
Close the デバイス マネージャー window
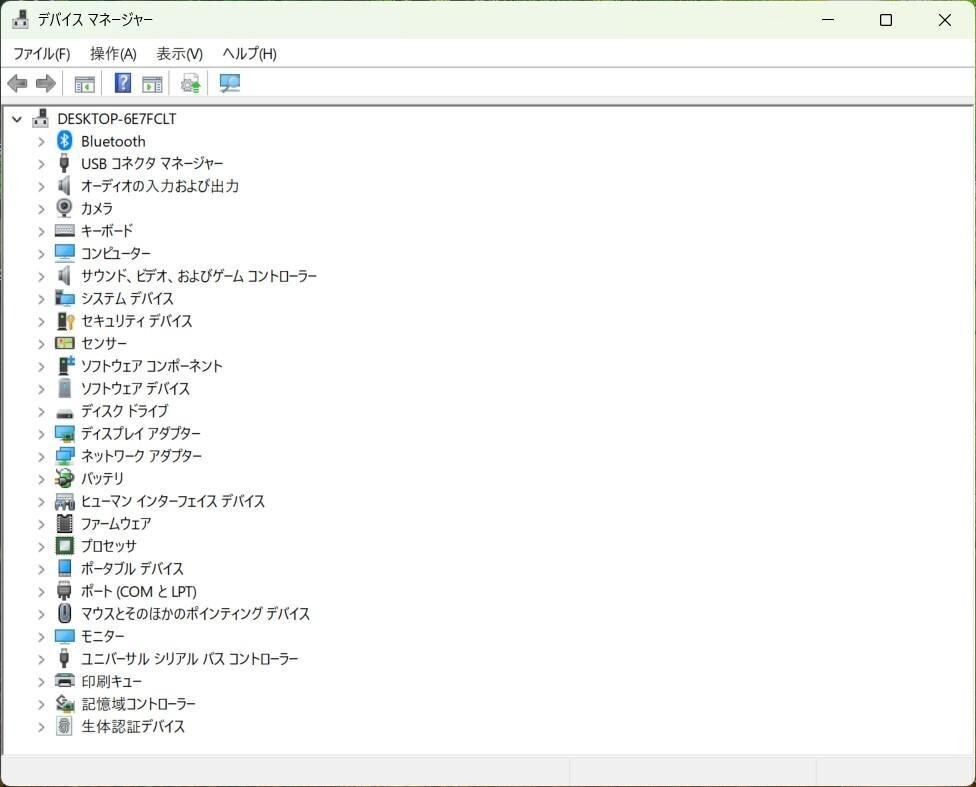pyautogui.click(x=944, y=20)
